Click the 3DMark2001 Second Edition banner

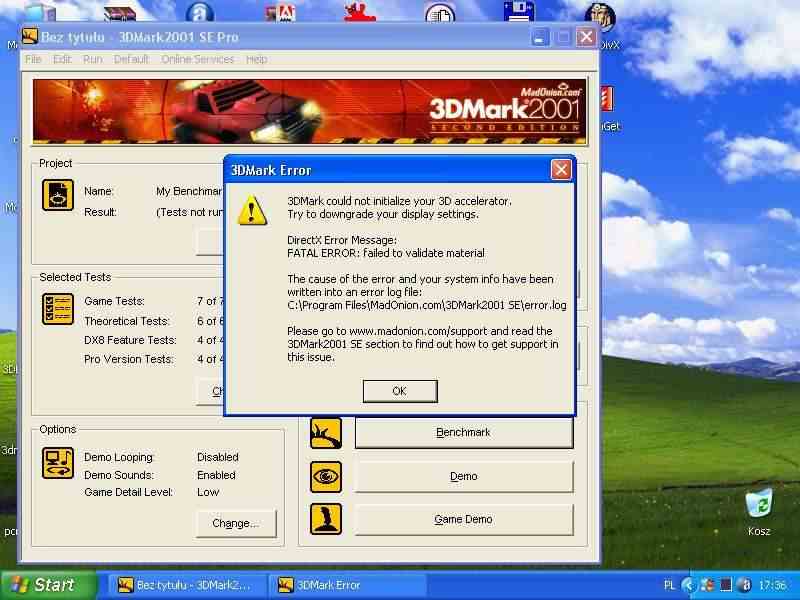[x=310, y=111]
